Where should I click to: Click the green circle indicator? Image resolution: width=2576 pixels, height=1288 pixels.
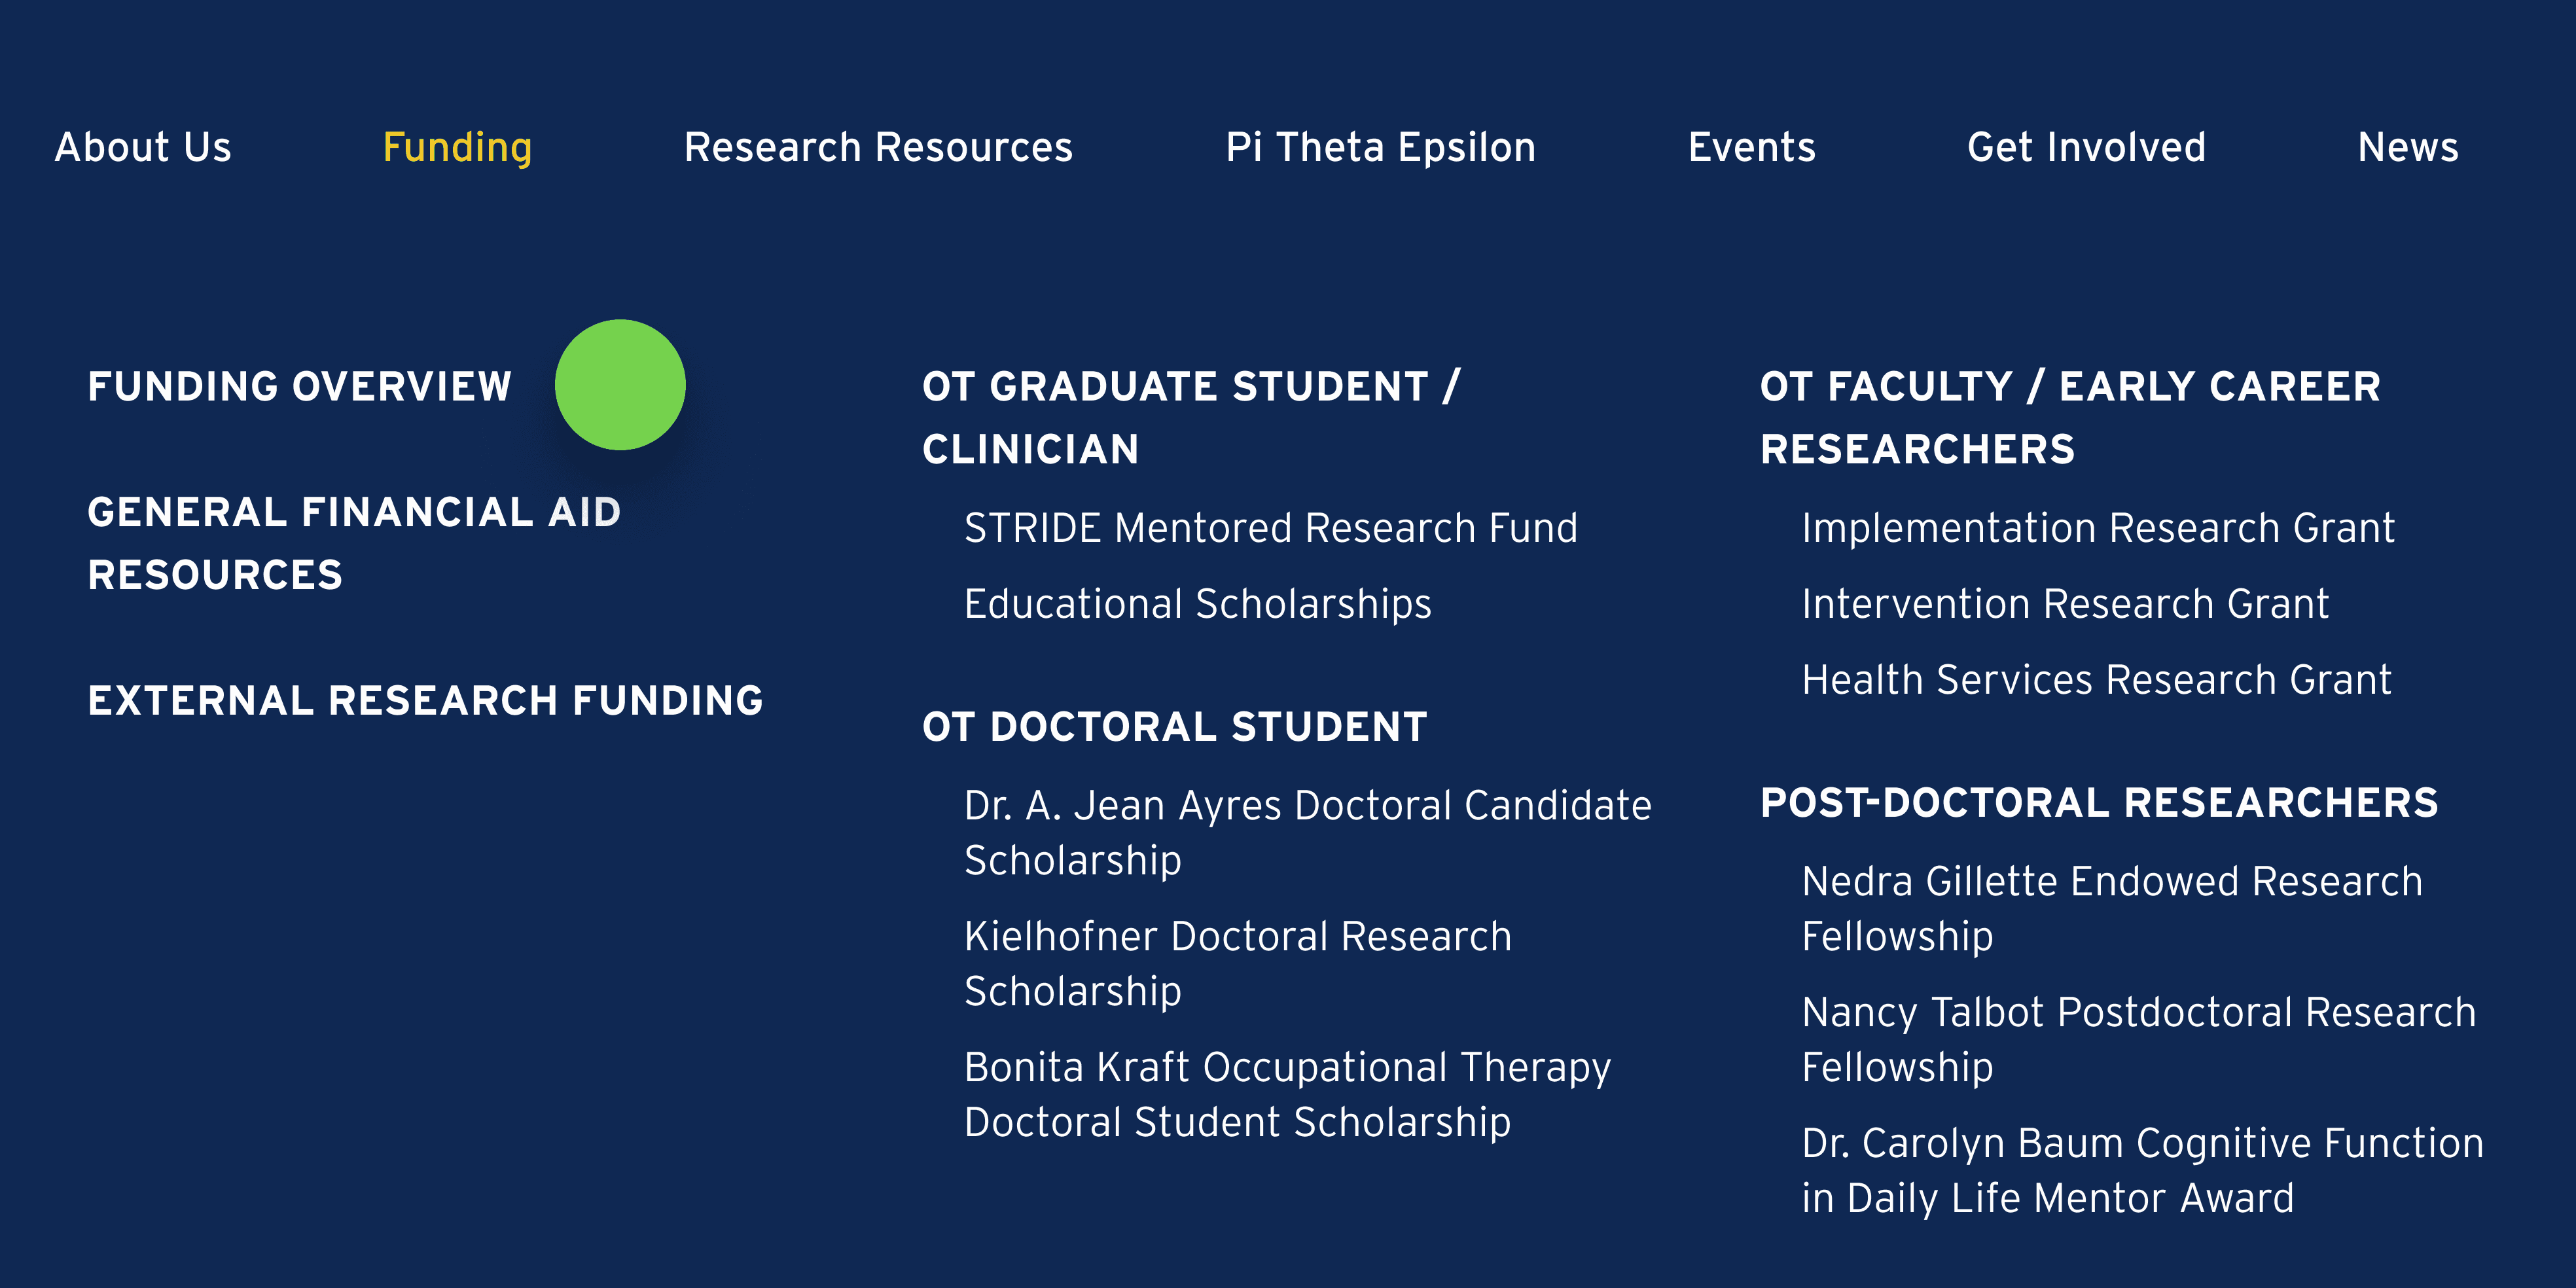click(x=620, y=385)
